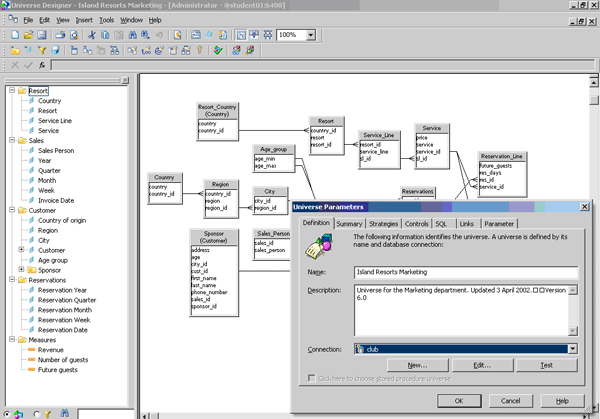Click the binoculars search icon below the tree
The width and height of the screenshot is (600, 419).
click(x=65, y=413)
